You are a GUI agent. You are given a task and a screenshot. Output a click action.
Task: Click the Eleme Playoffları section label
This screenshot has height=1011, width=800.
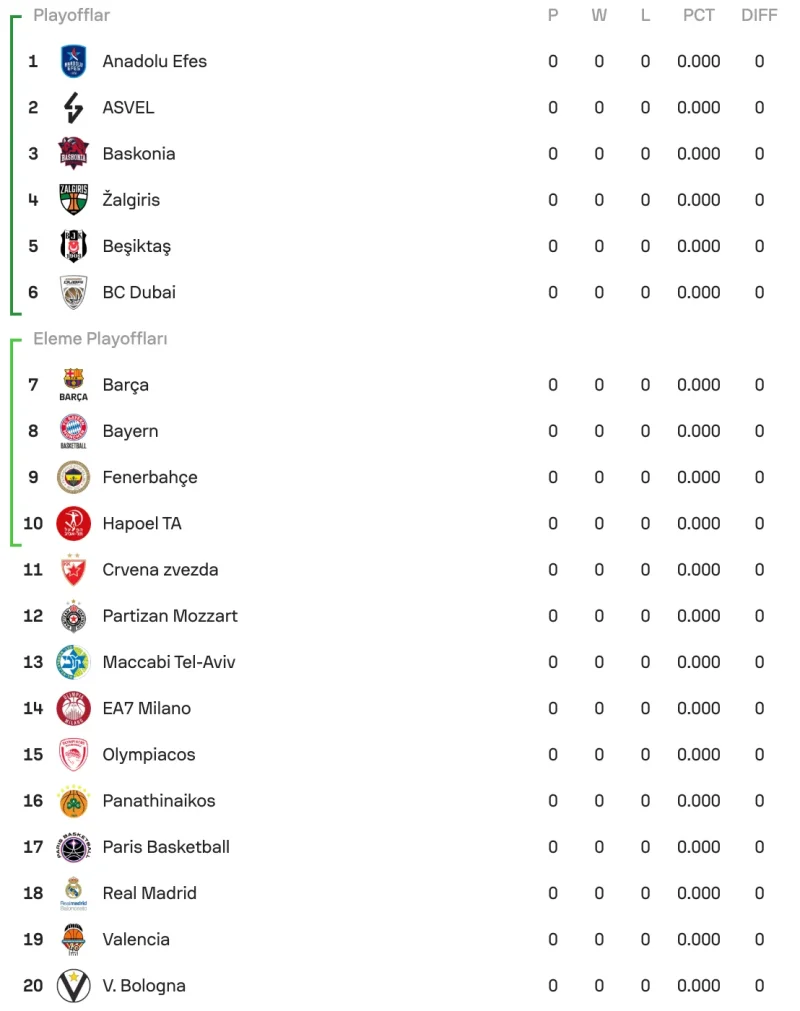[x=101, y=339]
